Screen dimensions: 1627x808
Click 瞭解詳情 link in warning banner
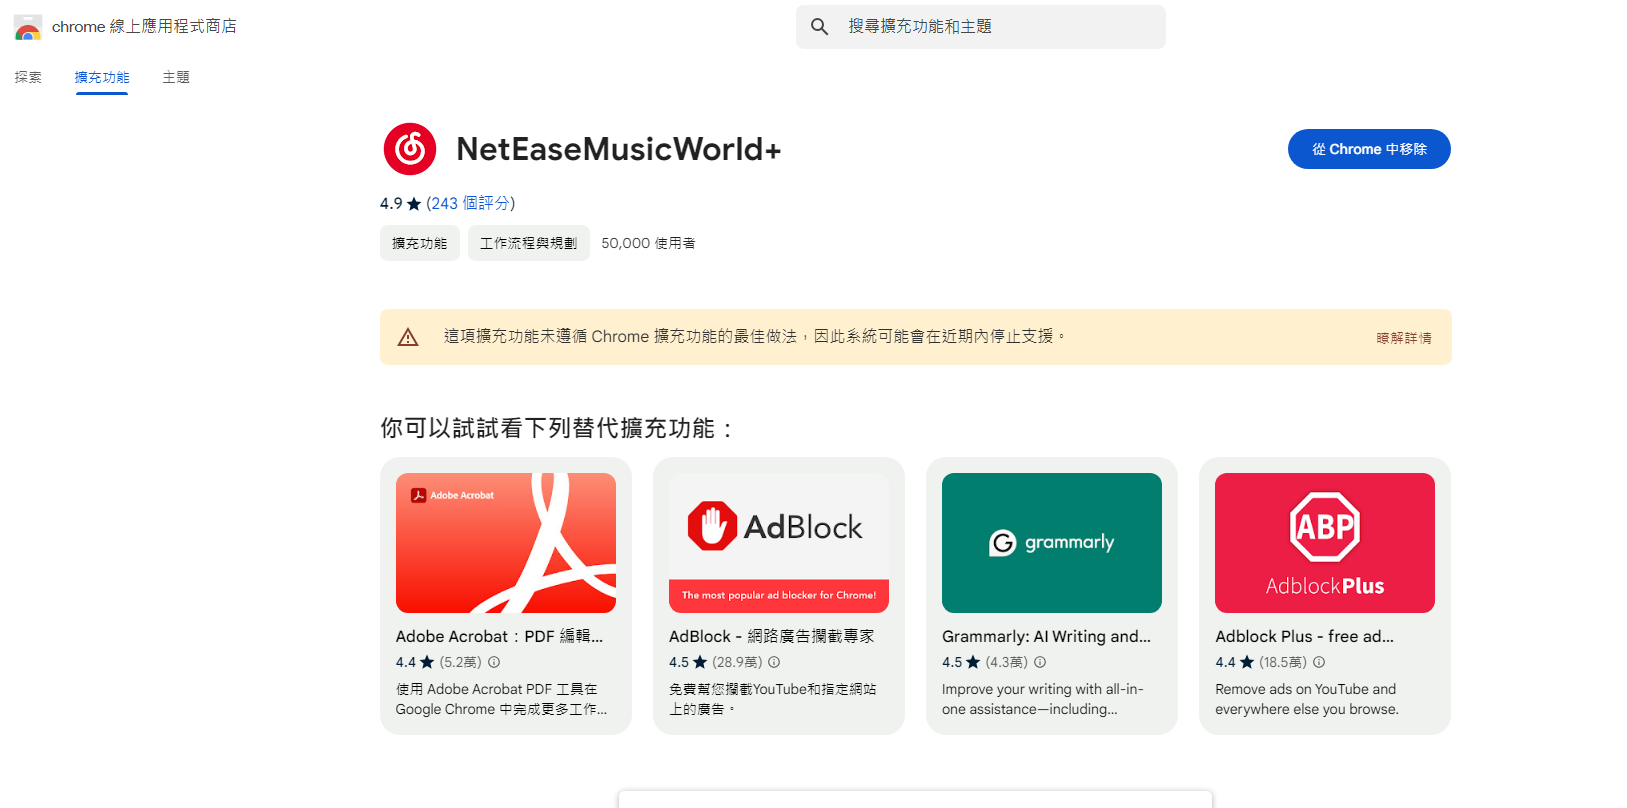click(x=1404, y=338)
